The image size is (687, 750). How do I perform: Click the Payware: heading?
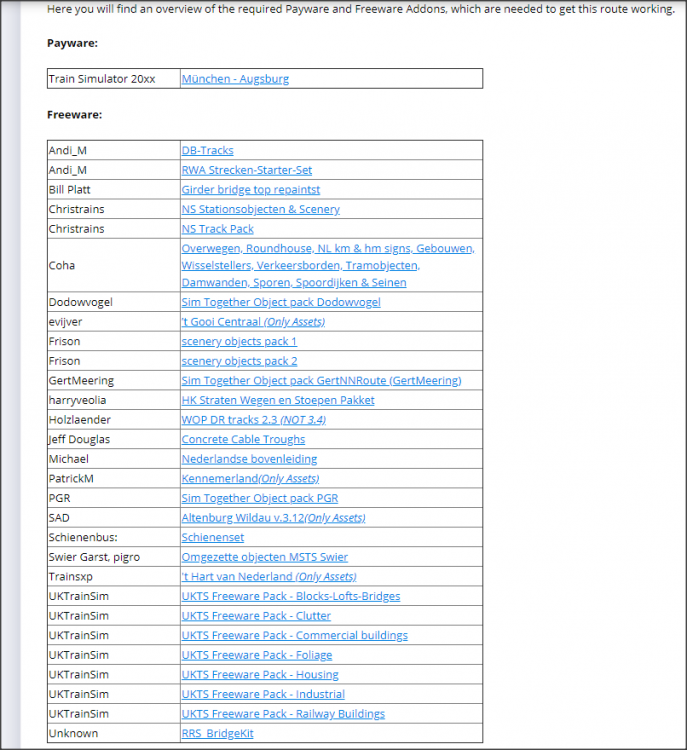click(x=72, y=44)
